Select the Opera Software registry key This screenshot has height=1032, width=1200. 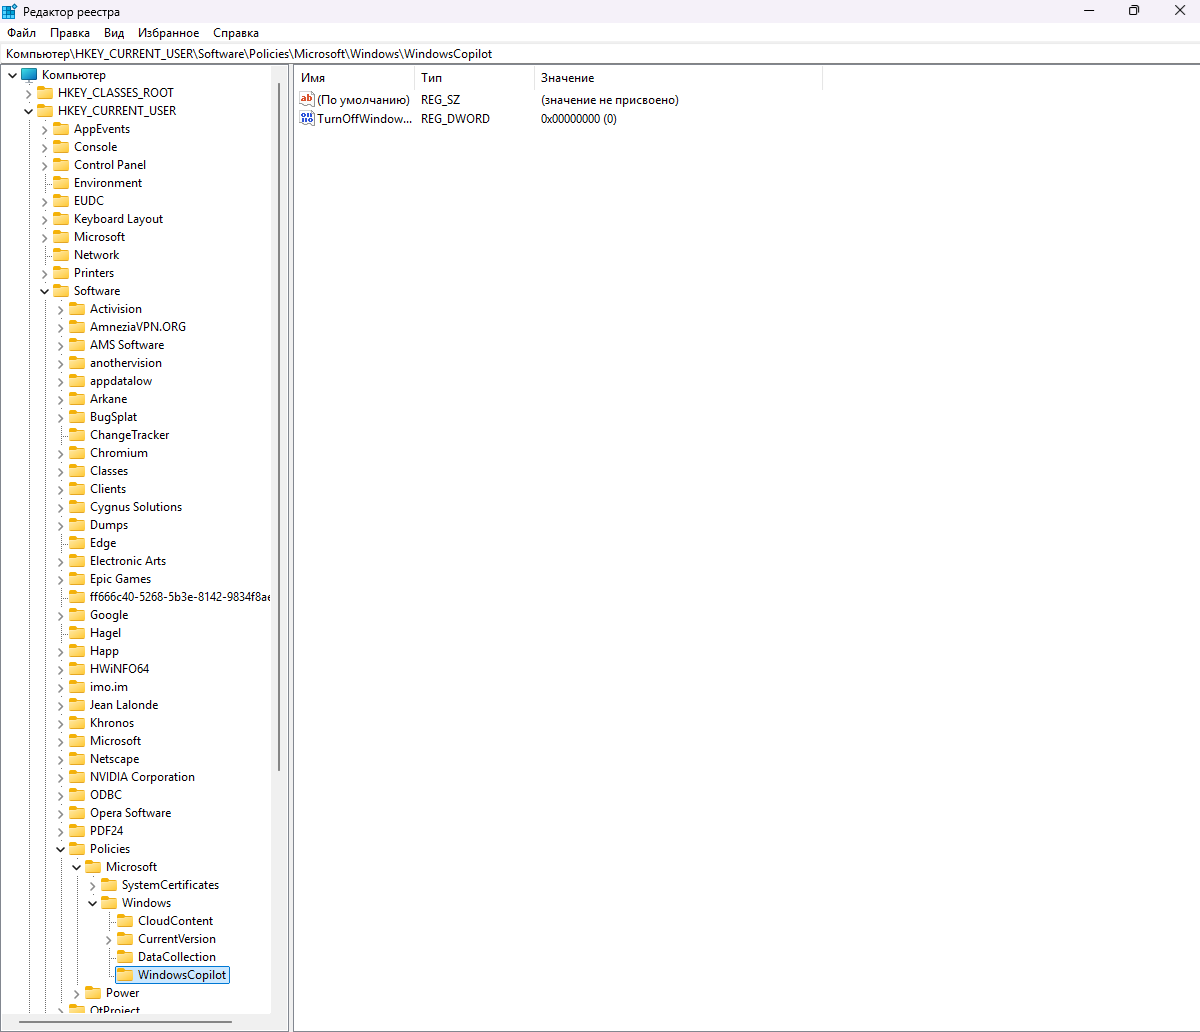(130, 813)
